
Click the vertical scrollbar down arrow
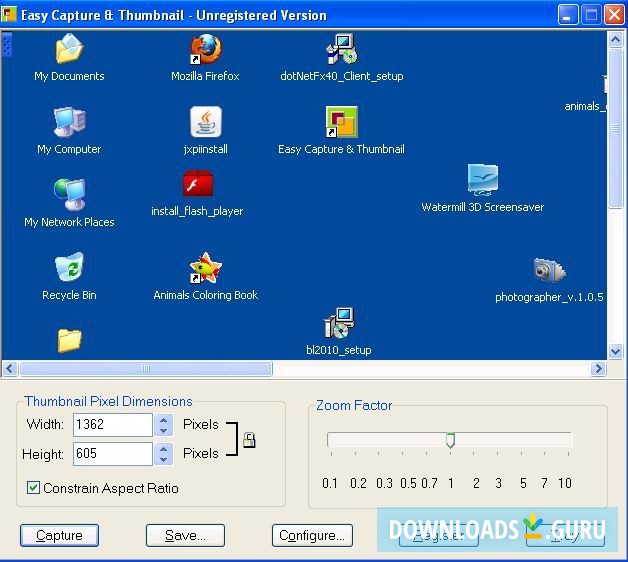615,352
